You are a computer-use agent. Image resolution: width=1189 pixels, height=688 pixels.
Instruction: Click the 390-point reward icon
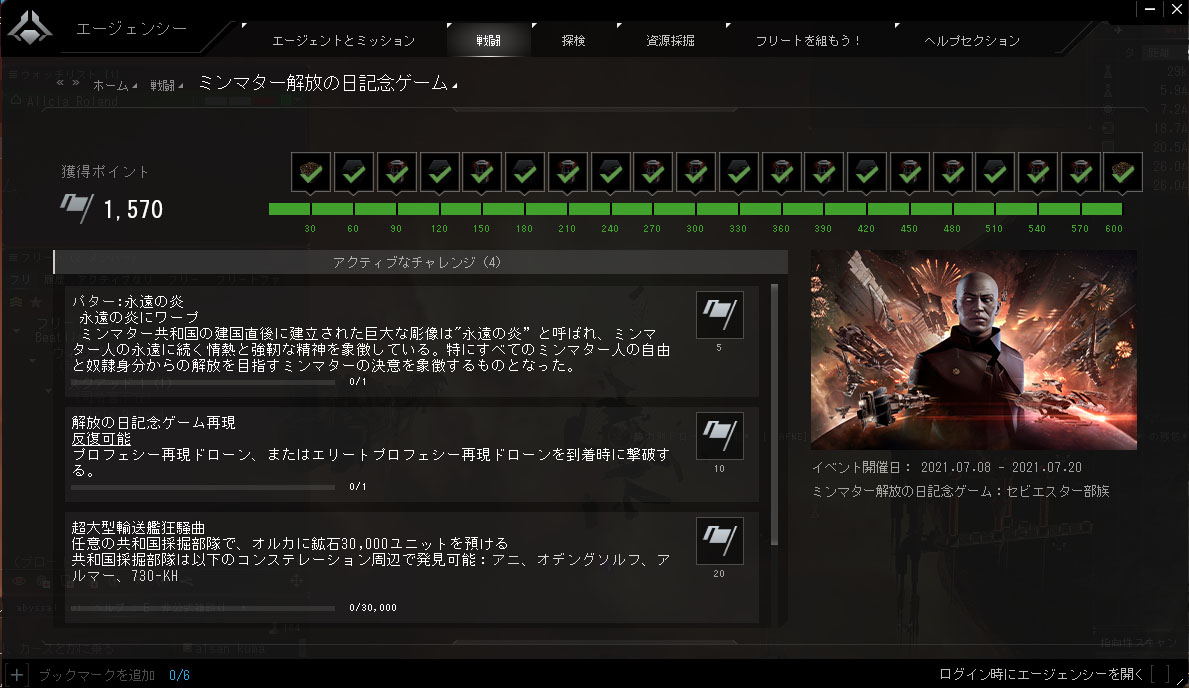coord(824,172)
